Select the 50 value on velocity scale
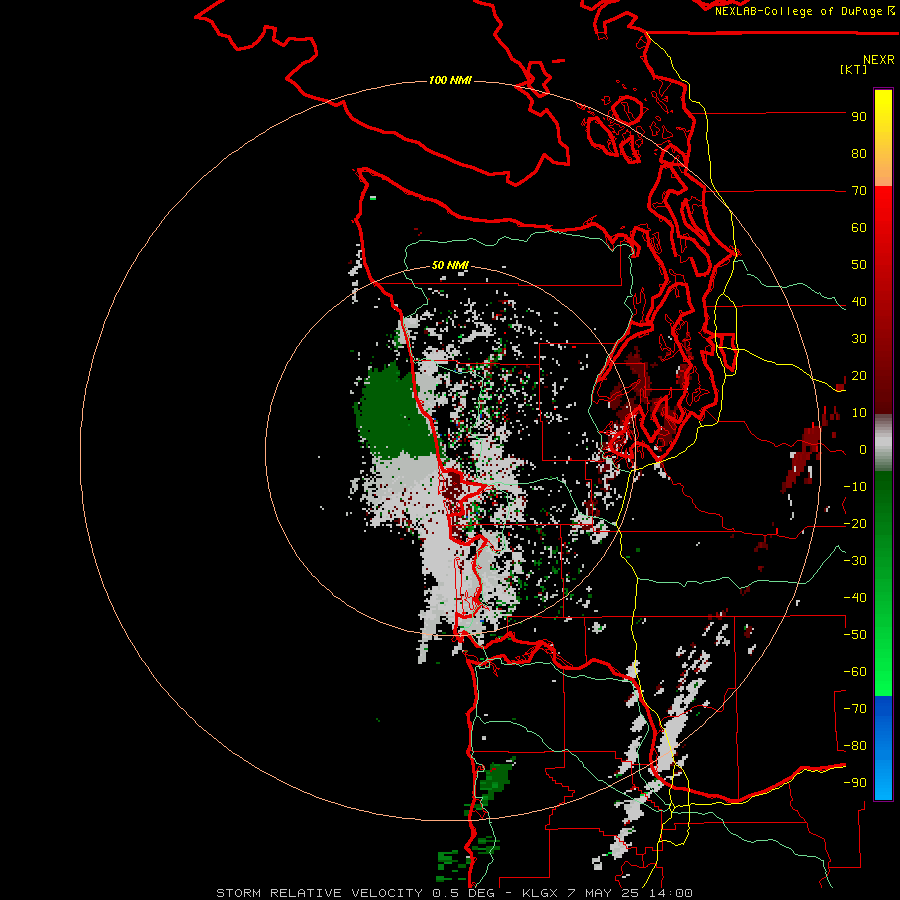This screenshot has width=900, height=900. tap(859, 265)
